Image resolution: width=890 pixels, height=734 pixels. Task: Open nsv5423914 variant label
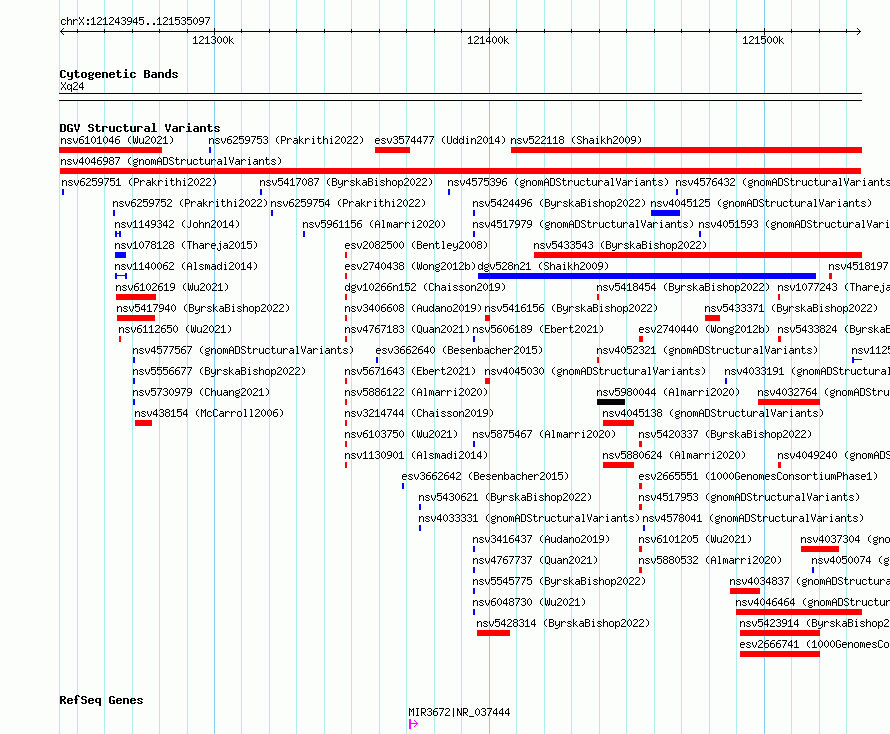coord(815,623)
